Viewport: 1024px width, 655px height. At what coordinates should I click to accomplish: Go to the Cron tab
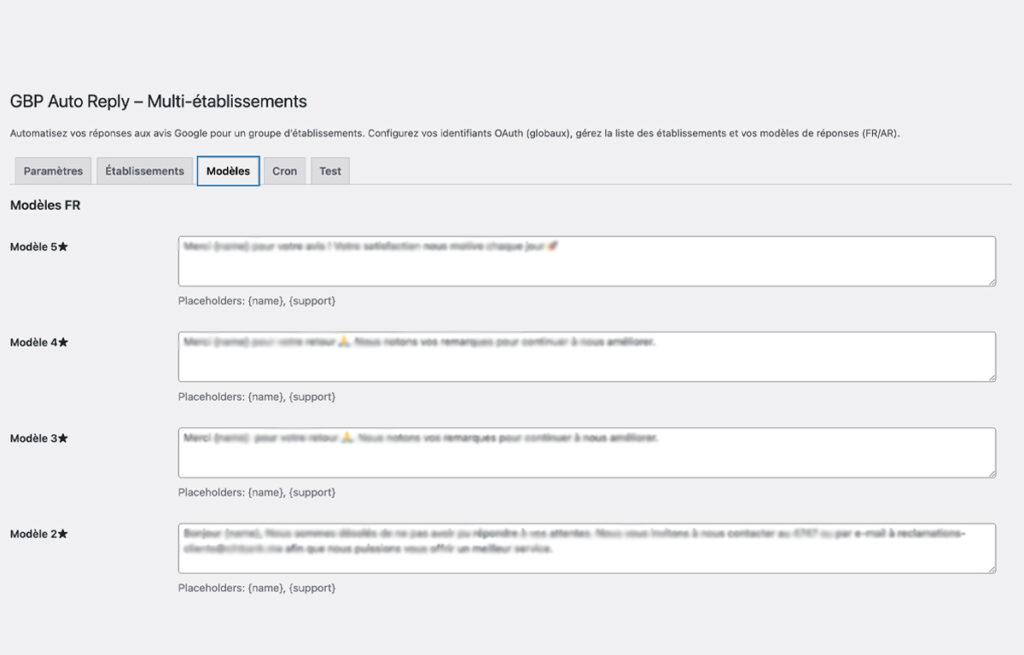[x=285, y=171]
